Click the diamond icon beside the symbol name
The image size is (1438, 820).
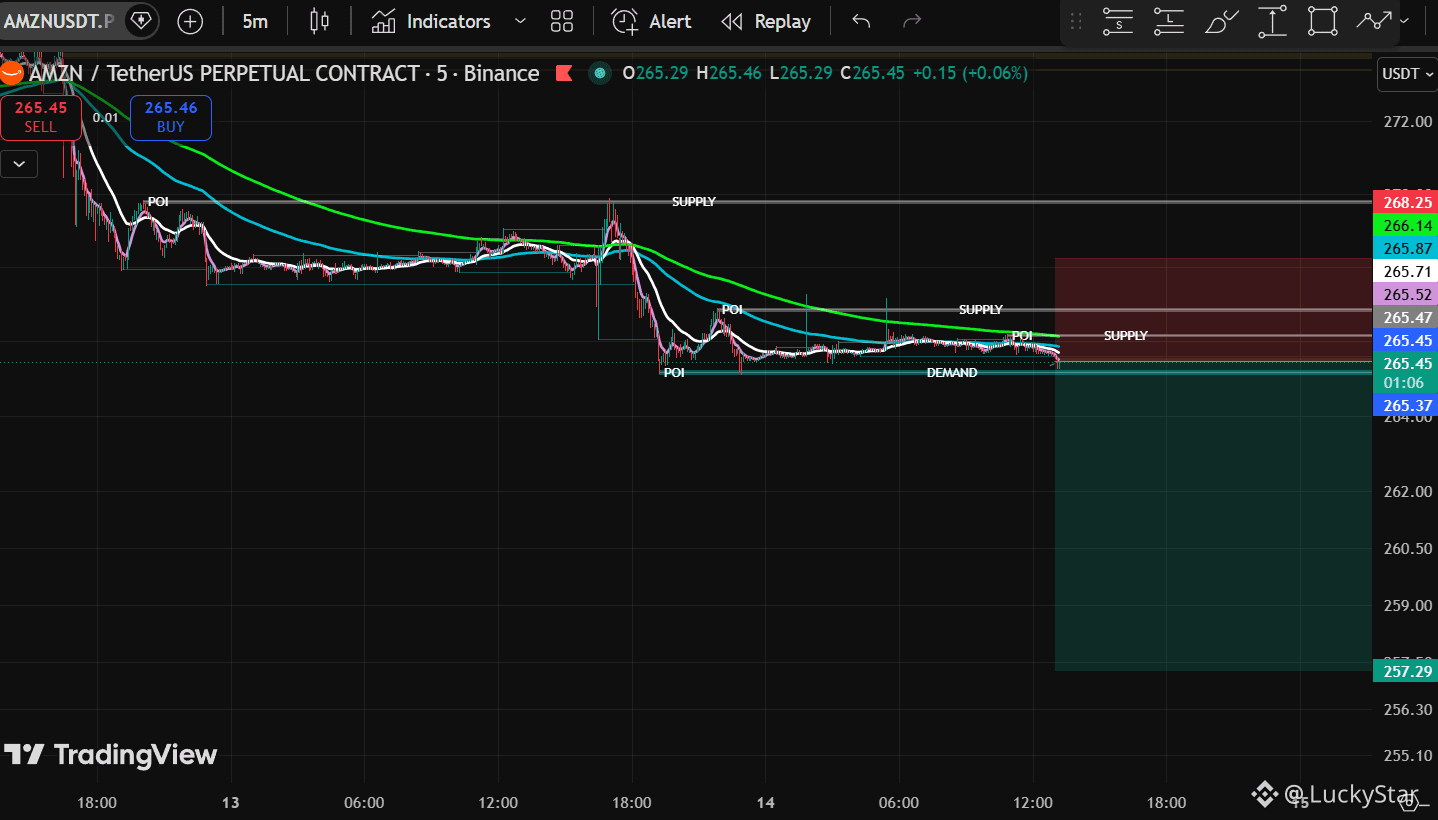point(141,20)
